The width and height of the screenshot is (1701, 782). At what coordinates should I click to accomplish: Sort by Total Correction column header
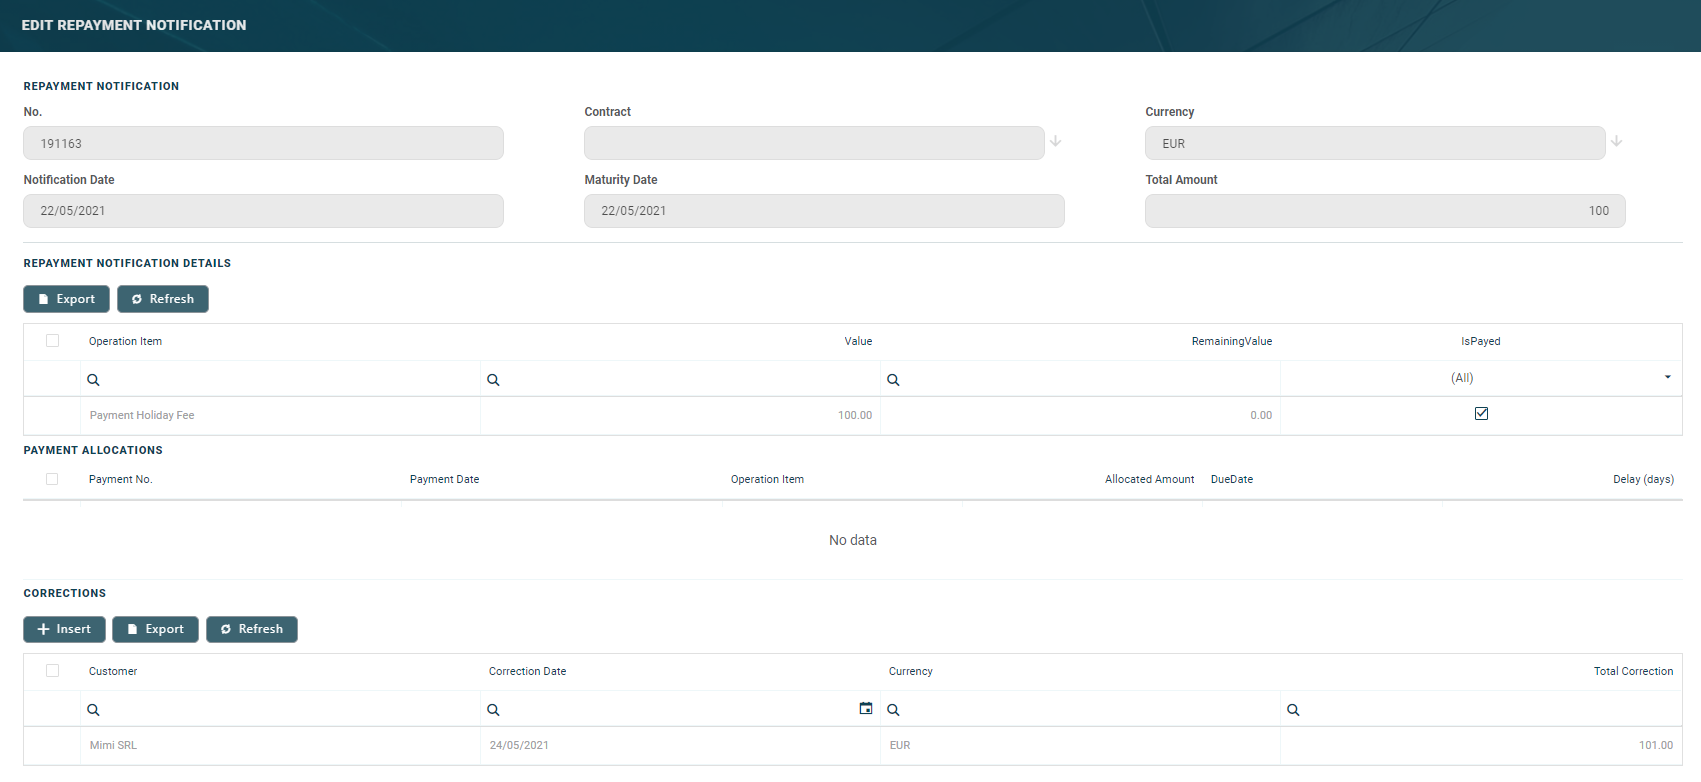tap(1632, 672)
